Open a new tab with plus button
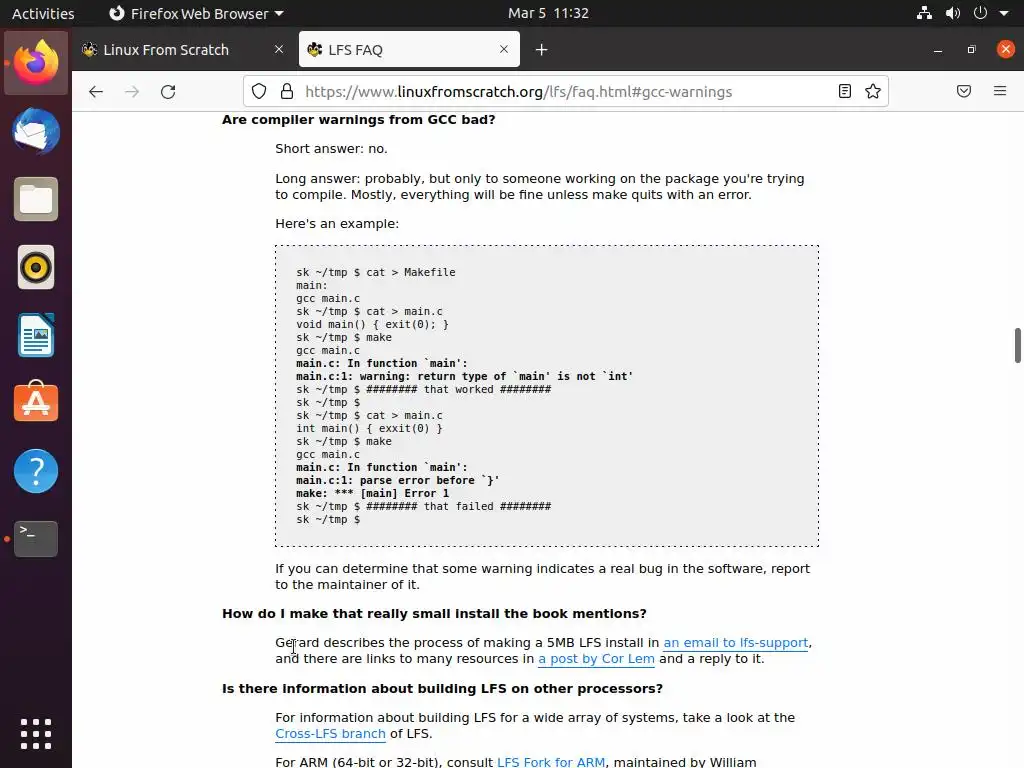The image size is (1024, 768). click(x=541, y=50)
